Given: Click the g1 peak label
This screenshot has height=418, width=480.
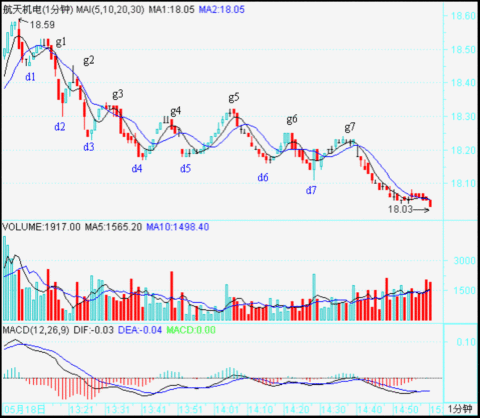Looking at the screenshot, I should [61, 42].
